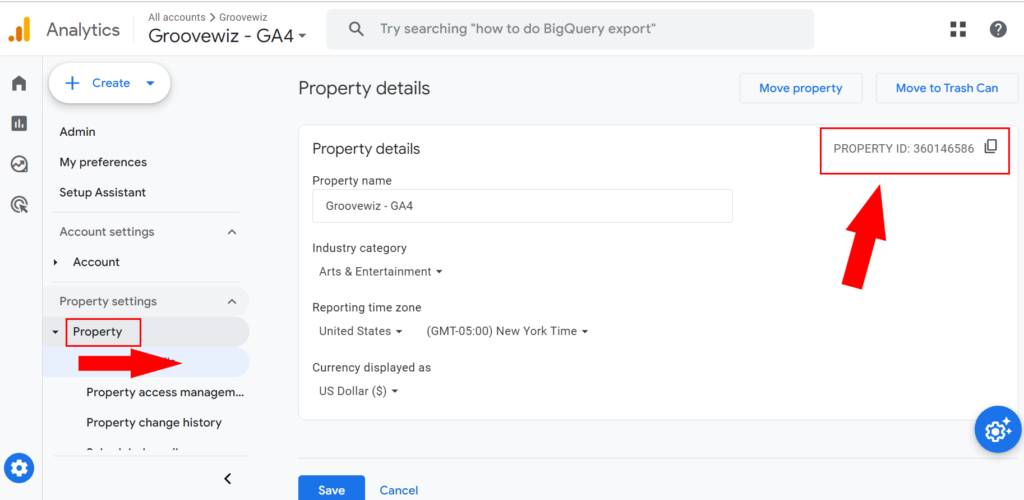Open the Groovewiz - GA4 property selector

pyautogui.click(x=227, y=35)
